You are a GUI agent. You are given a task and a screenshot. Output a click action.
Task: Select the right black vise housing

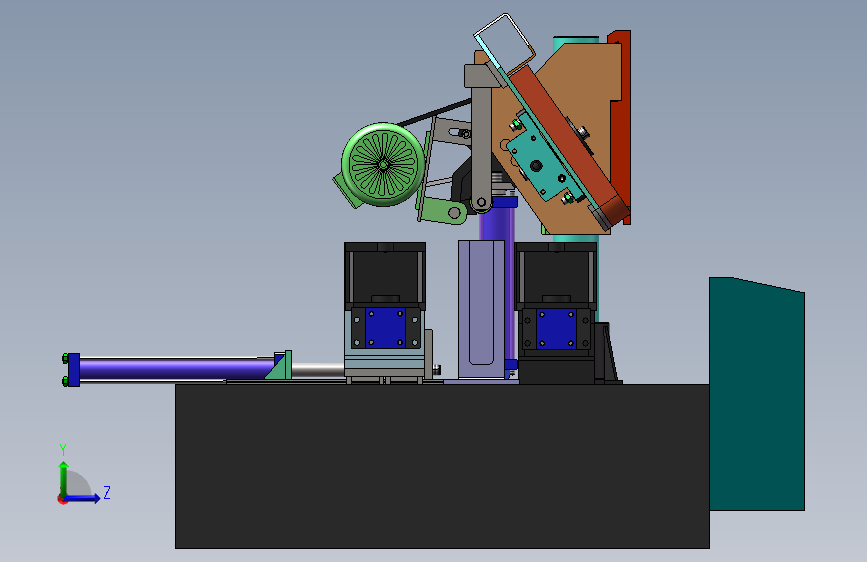coord(556,275)
